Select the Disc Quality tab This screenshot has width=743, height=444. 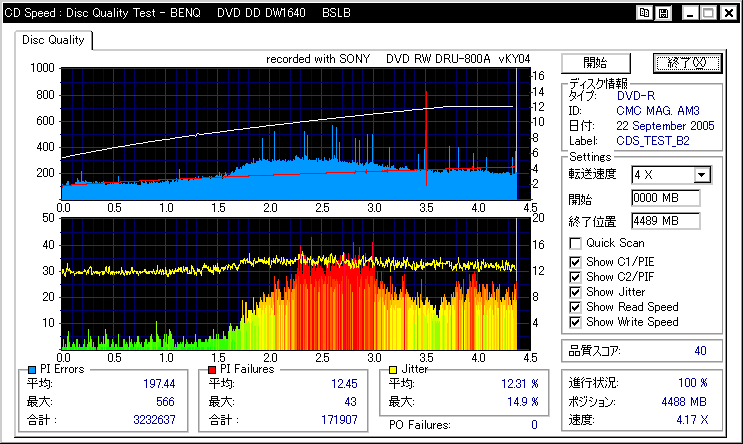pyautogui.click(x=53, y=40)
